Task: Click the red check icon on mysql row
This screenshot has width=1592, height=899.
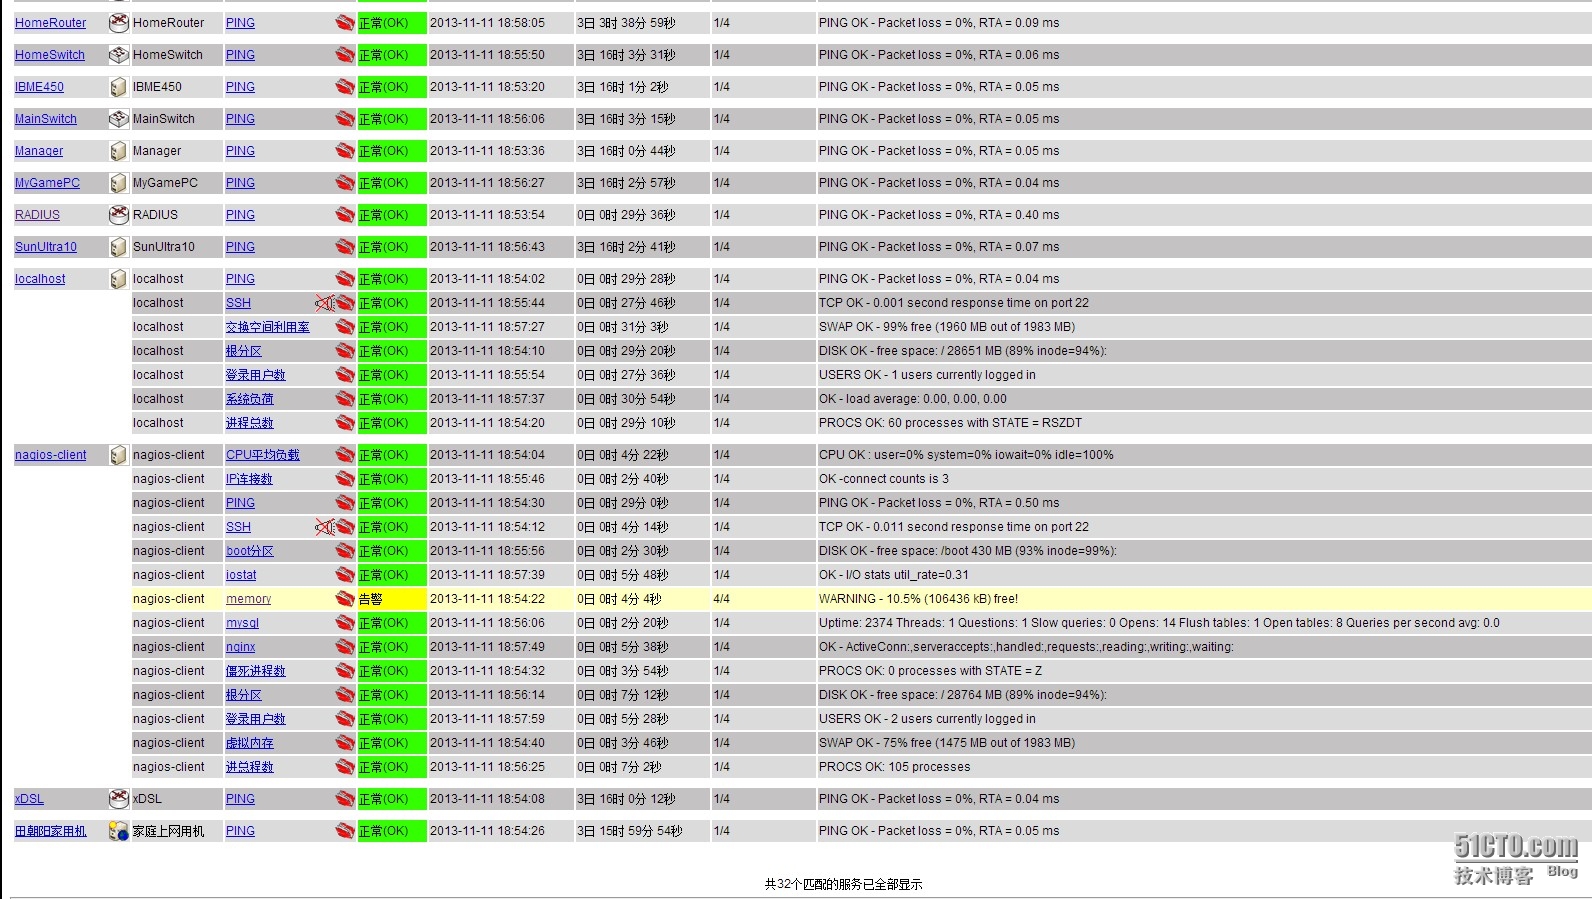Action: tap(345, 622)
